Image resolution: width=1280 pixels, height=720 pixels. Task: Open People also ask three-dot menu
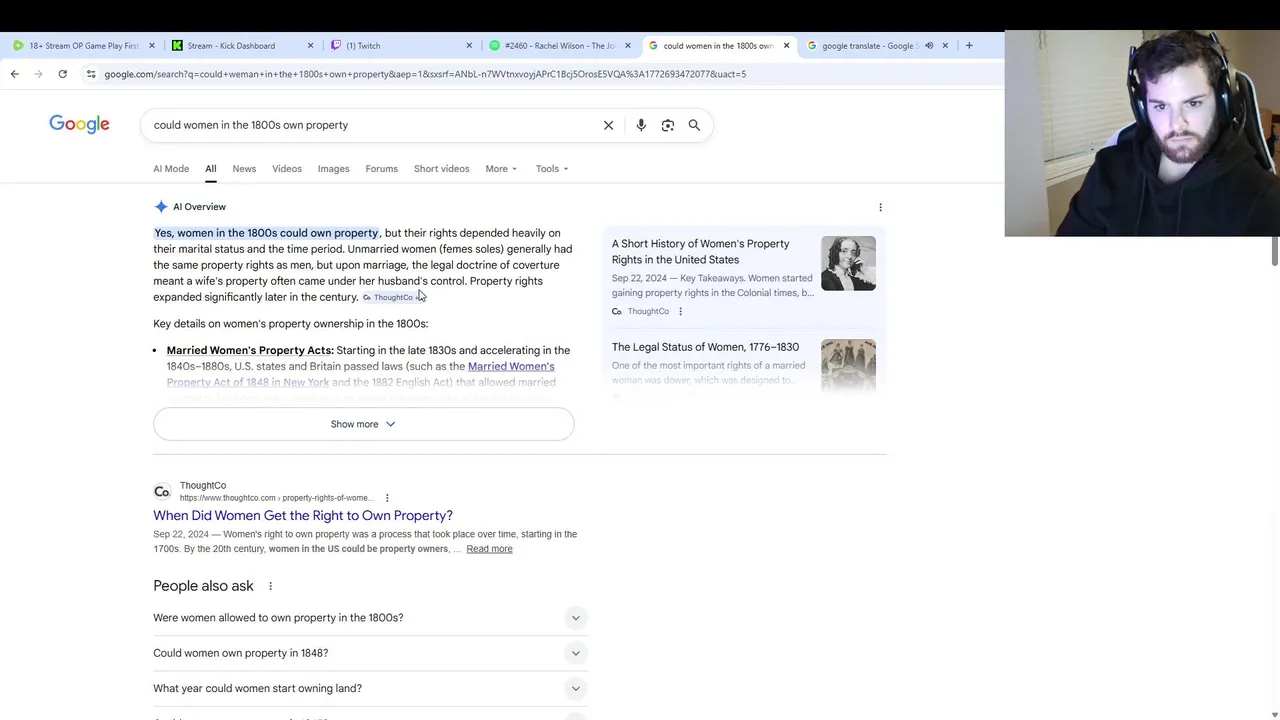[270, 586]
